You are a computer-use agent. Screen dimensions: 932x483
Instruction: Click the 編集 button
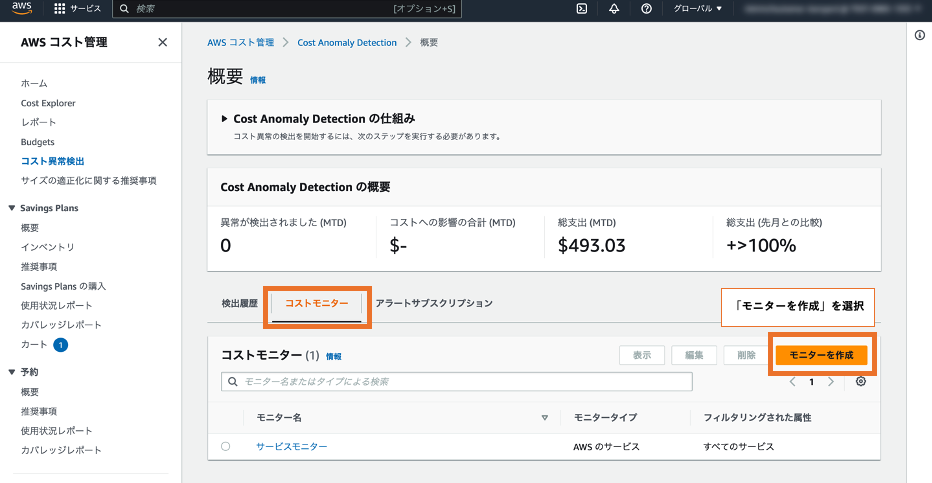(694, 355)
